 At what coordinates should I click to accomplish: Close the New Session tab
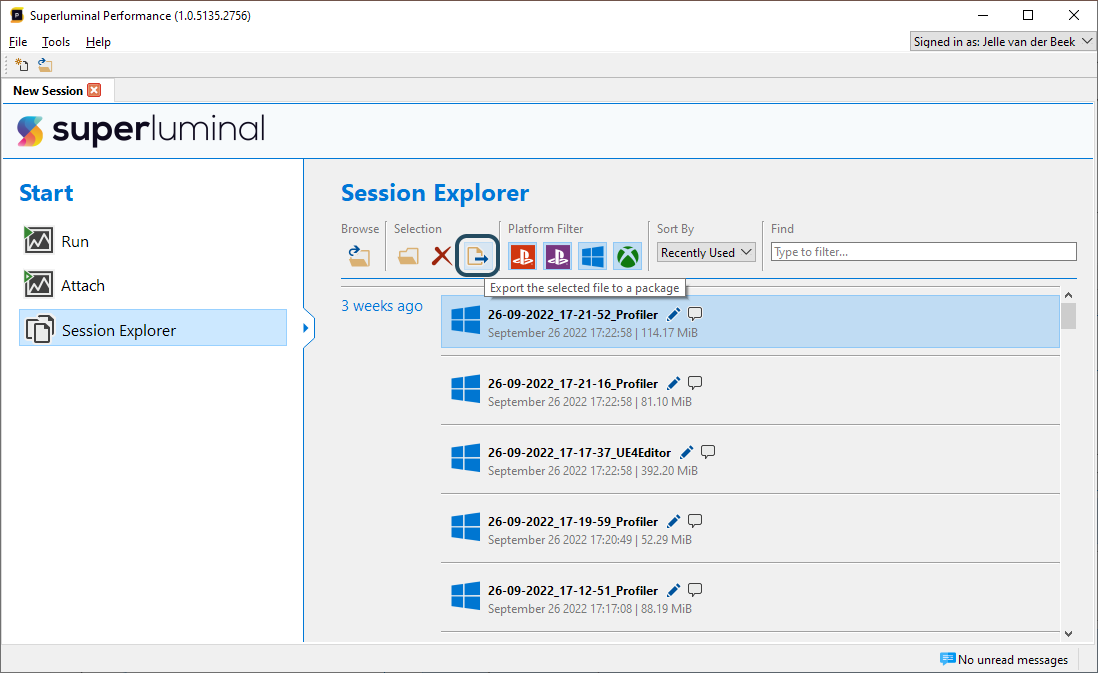(x=94, y=90)
